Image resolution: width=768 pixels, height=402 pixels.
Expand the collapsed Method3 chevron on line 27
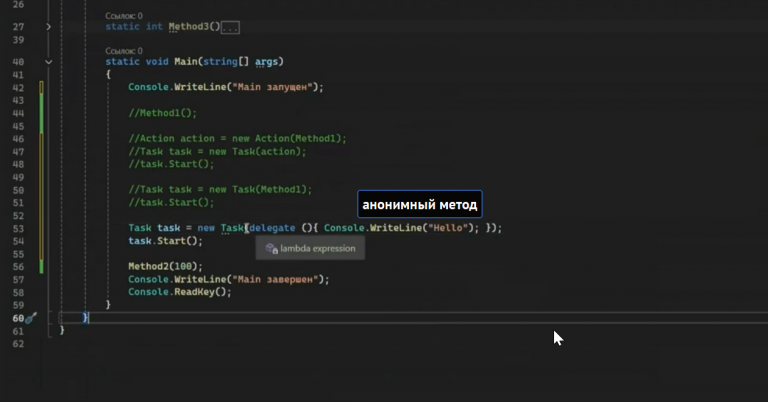48,26
